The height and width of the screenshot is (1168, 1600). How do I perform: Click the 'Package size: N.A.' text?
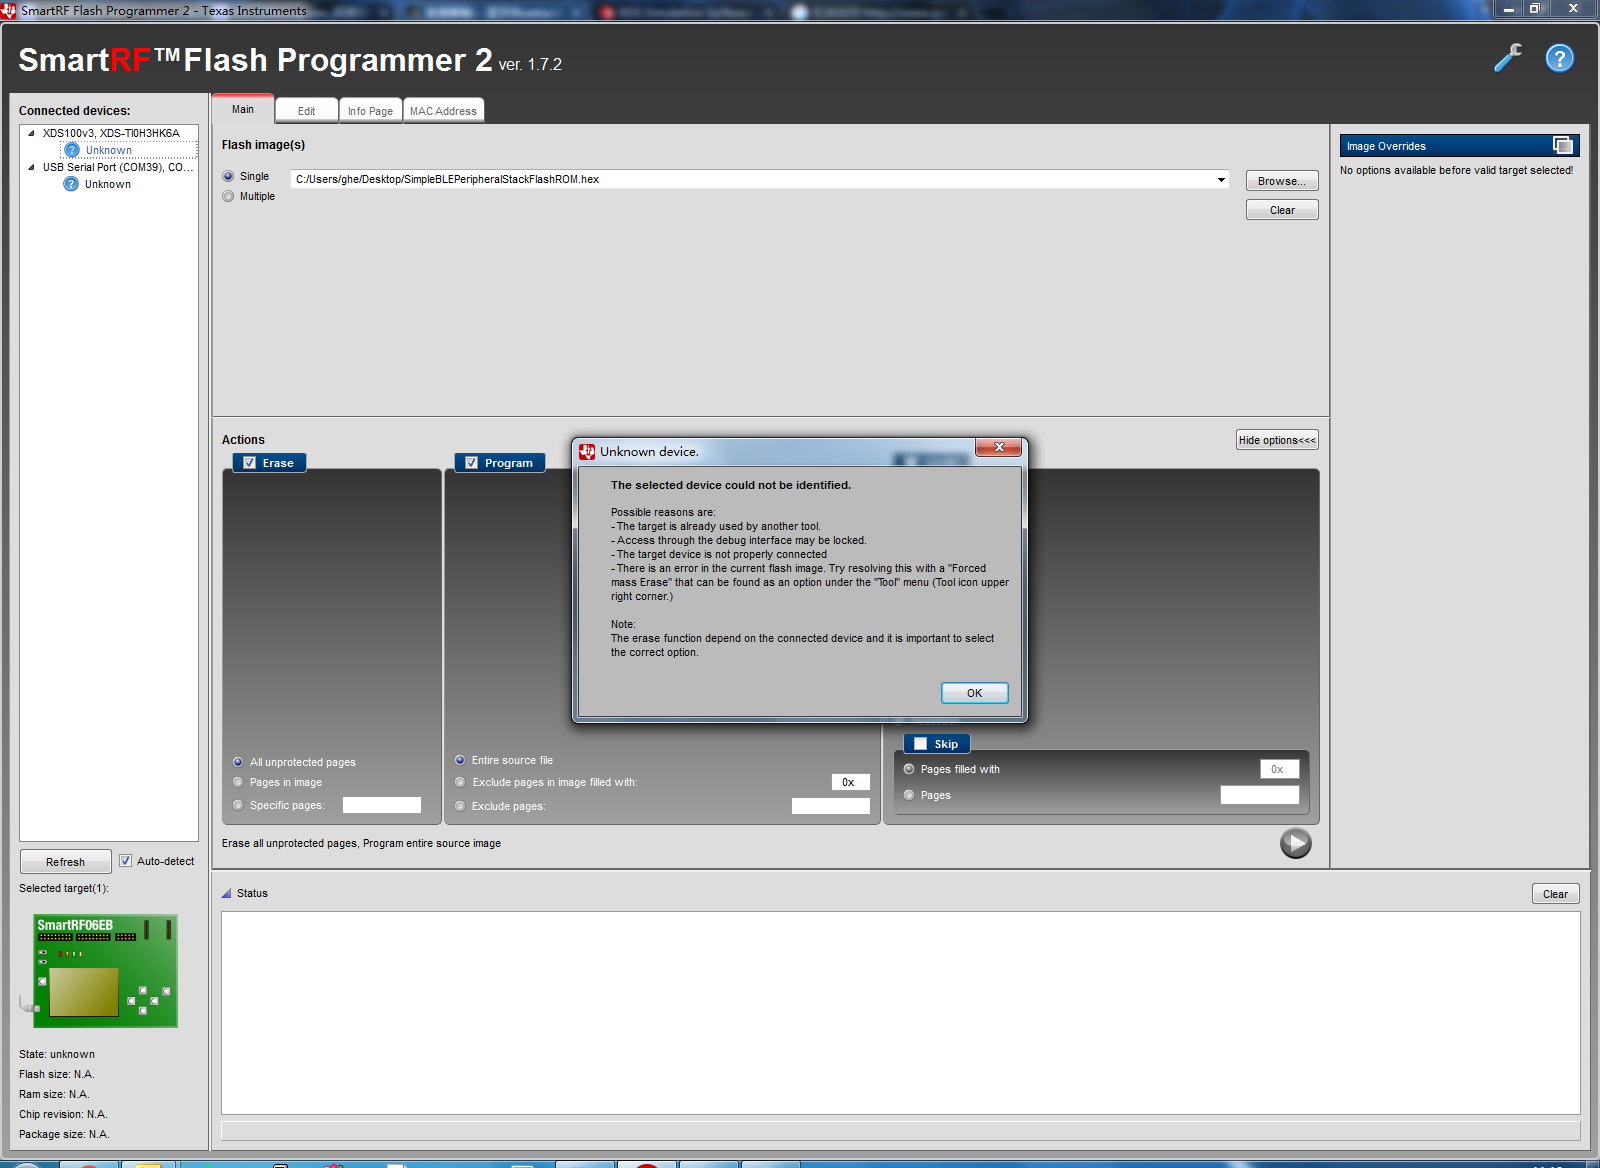tap(64, 1134)
